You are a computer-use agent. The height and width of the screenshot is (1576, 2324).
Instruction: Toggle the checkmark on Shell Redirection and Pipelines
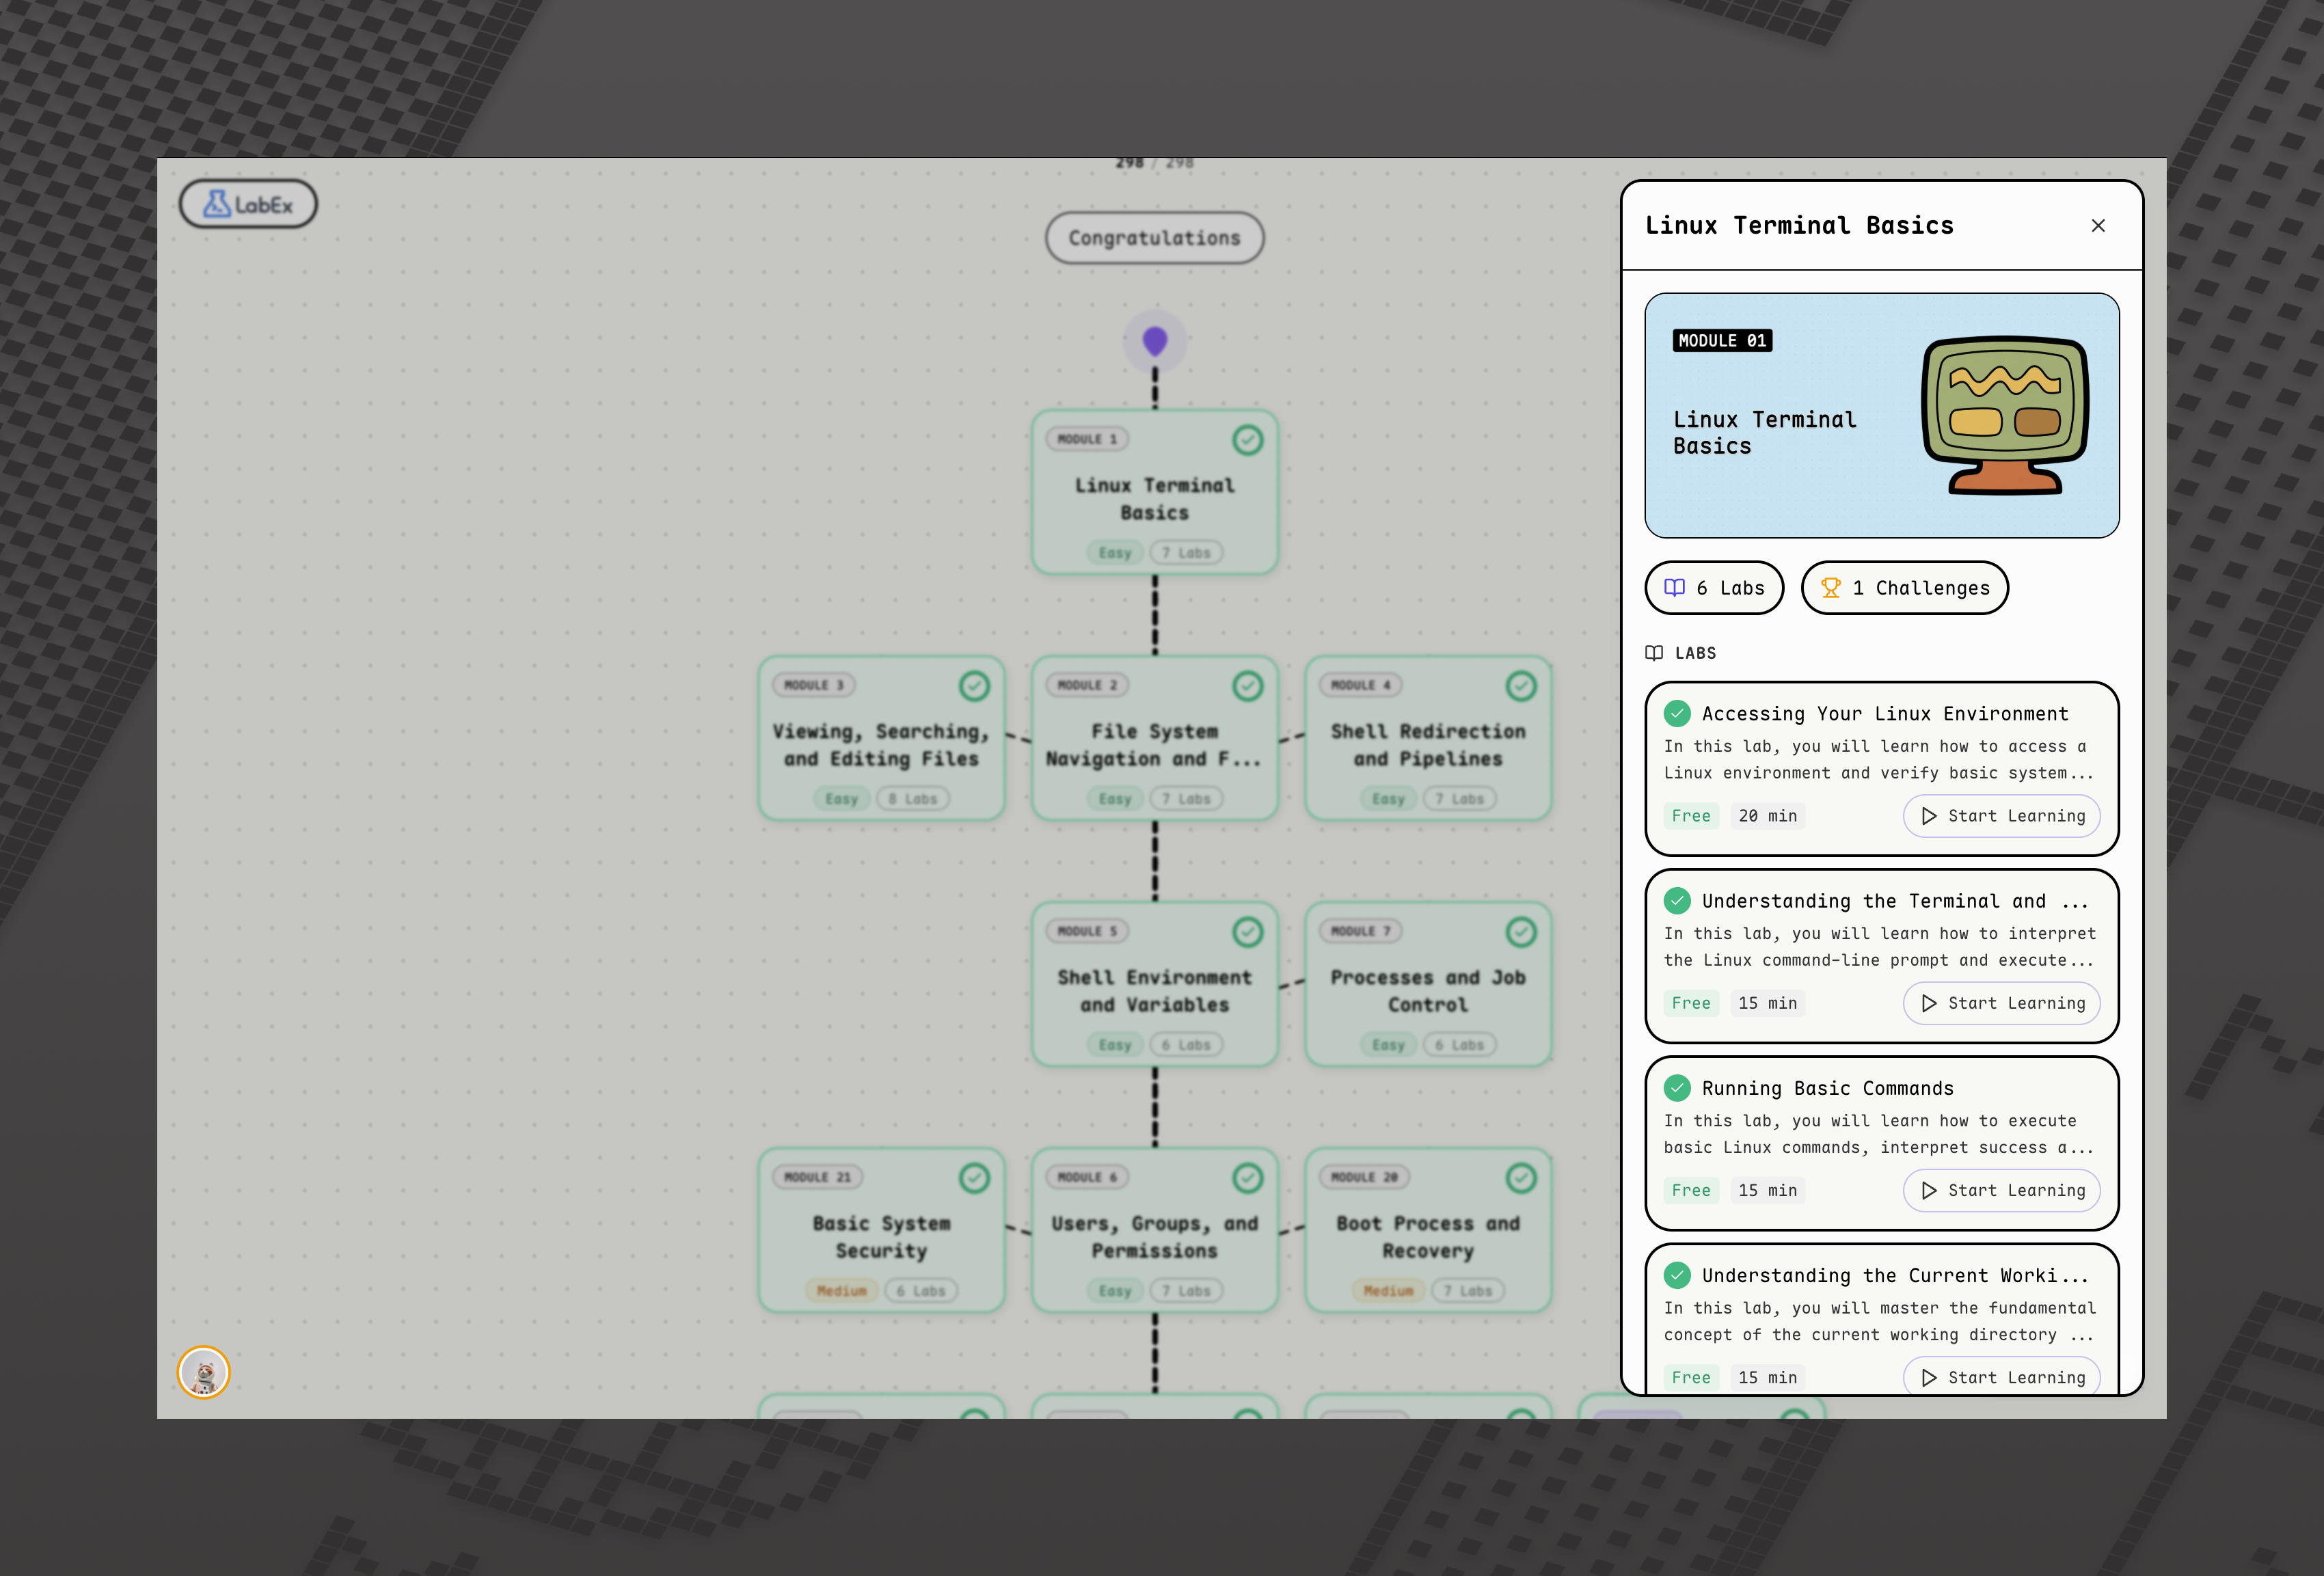[1520, 686]
